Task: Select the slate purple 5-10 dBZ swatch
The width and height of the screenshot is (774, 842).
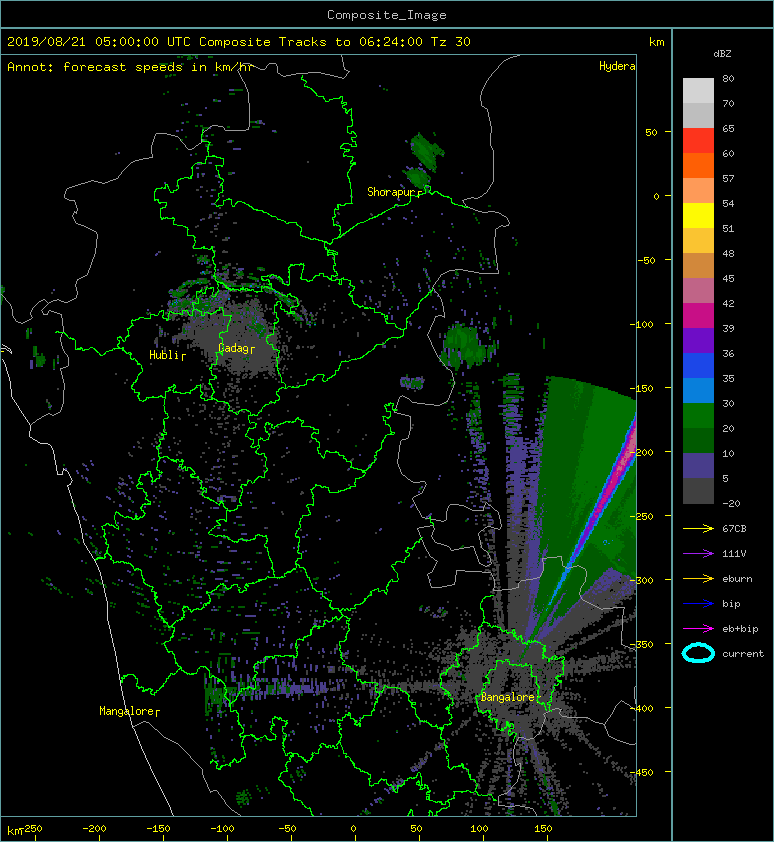Action: [698, 465]
